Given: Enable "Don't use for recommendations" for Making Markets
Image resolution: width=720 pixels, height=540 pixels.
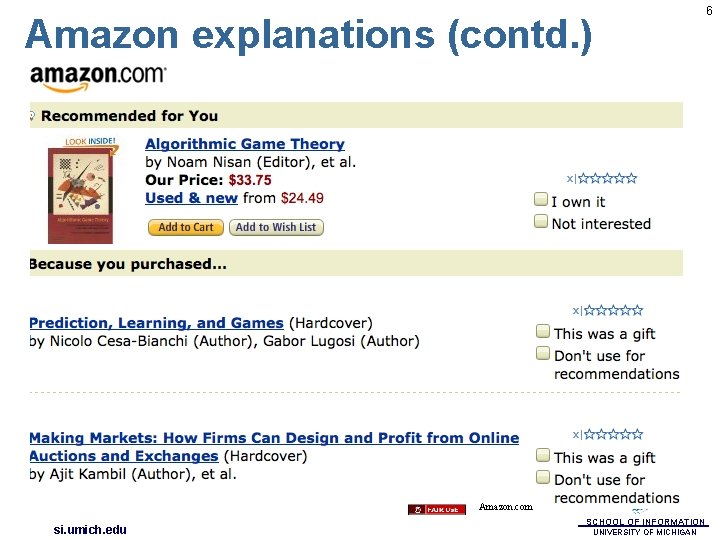Looking at the screenshot, I should pos(543,477).
